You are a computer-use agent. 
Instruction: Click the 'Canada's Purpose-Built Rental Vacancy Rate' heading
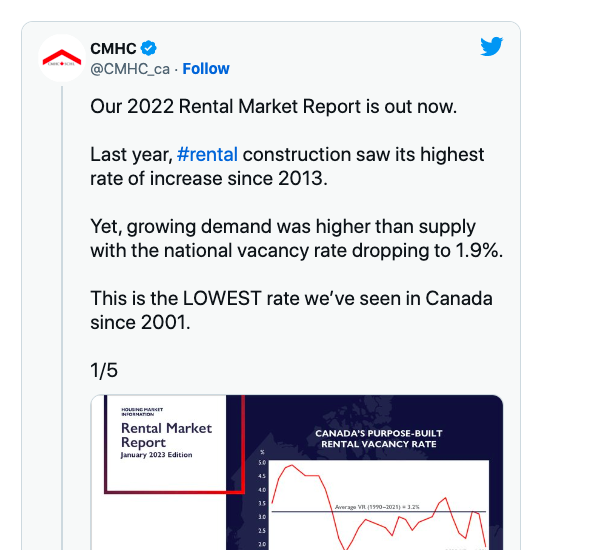379,439
